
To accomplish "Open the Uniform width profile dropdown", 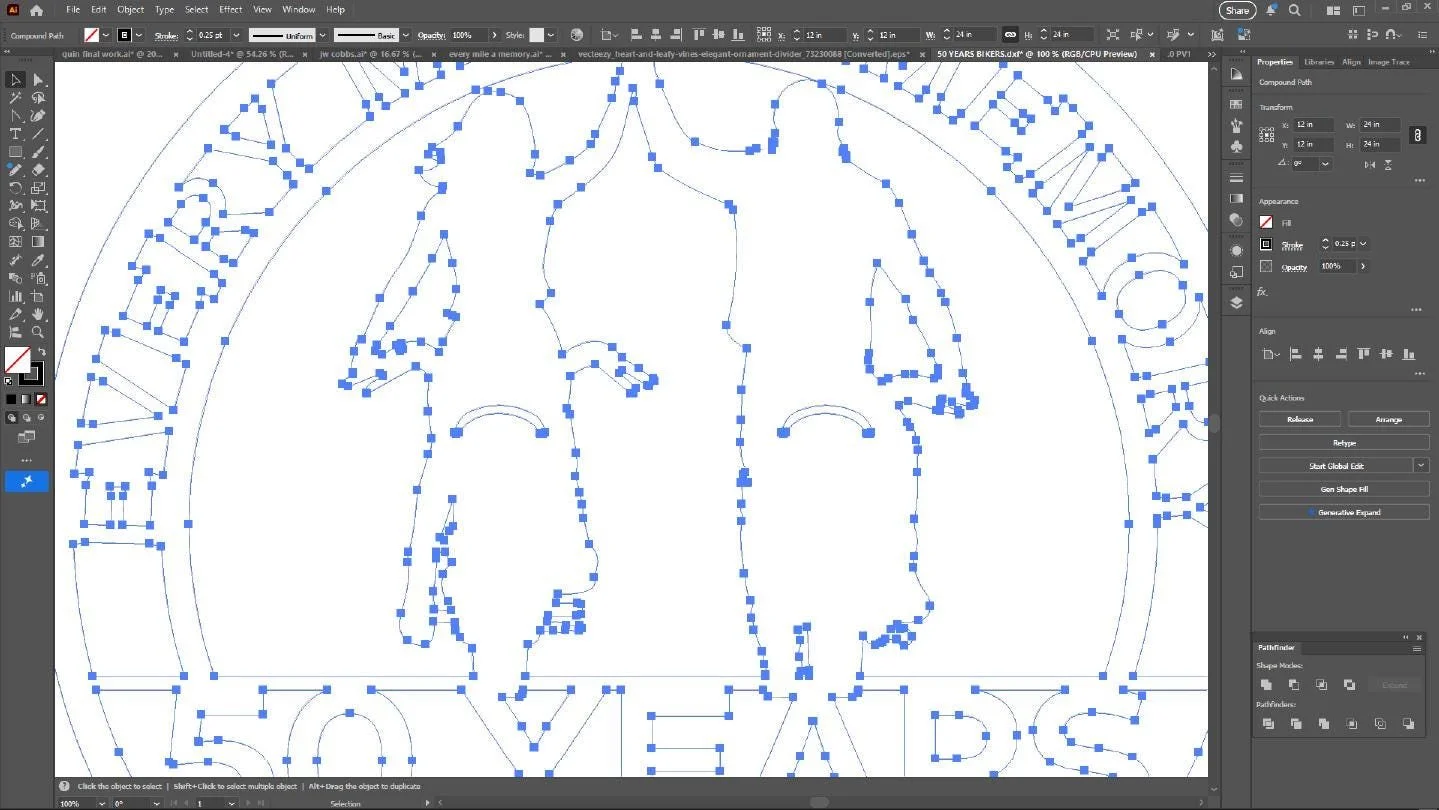I will click(x=323, y=35).
